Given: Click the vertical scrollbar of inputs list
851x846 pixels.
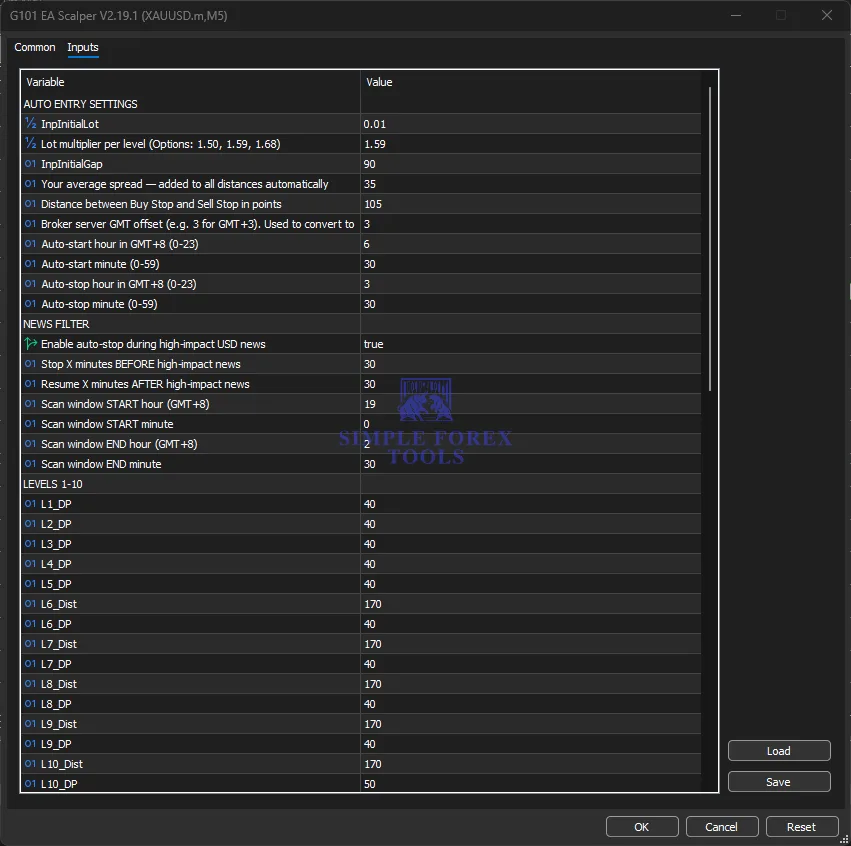Looking at the screenshot, I should pyautogui.click(x=709, y=239).
